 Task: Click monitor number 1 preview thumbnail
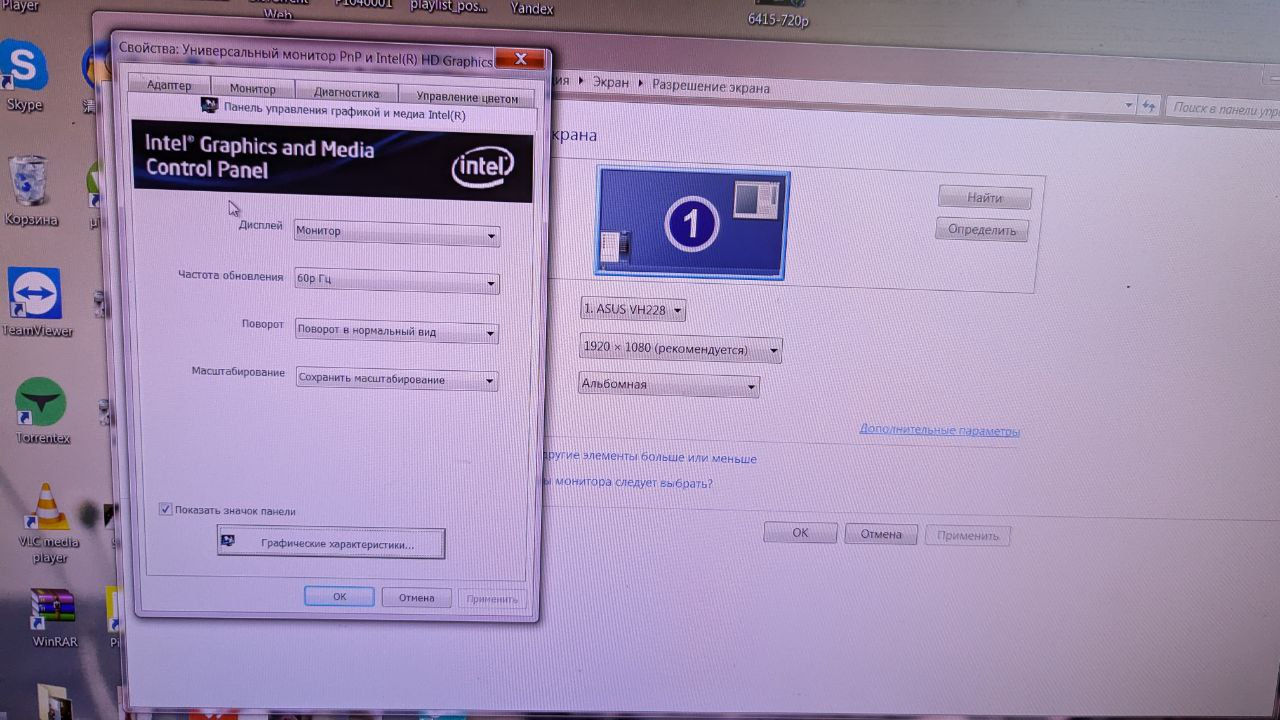tap(691, 222)
